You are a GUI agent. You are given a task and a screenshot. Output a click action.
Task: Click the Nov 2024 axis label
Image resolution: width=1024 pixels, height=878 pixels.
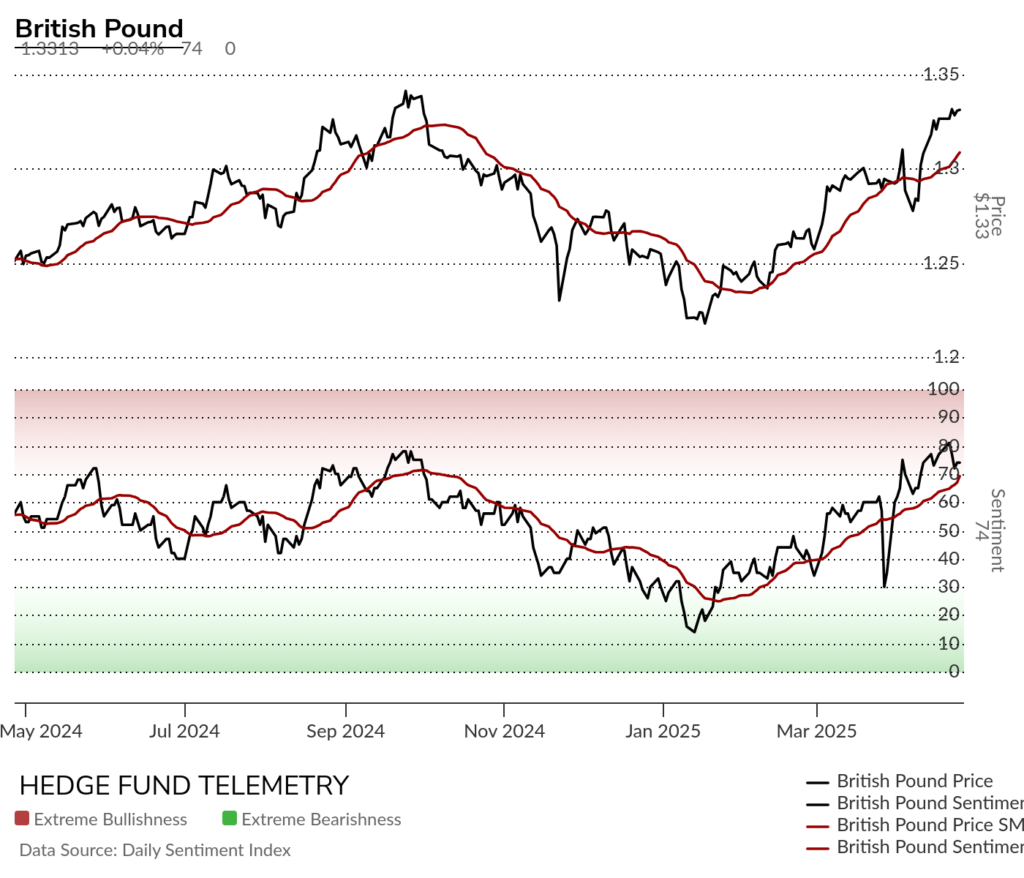tap(504, 731)
